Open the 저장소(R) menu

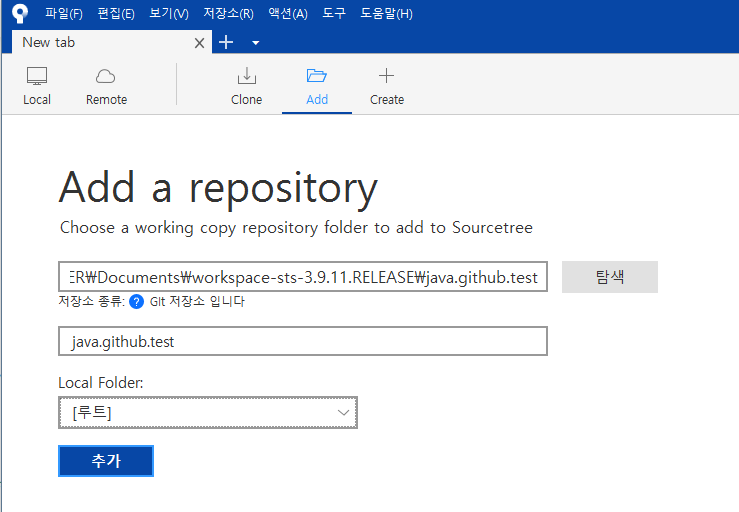pos(228,13)
